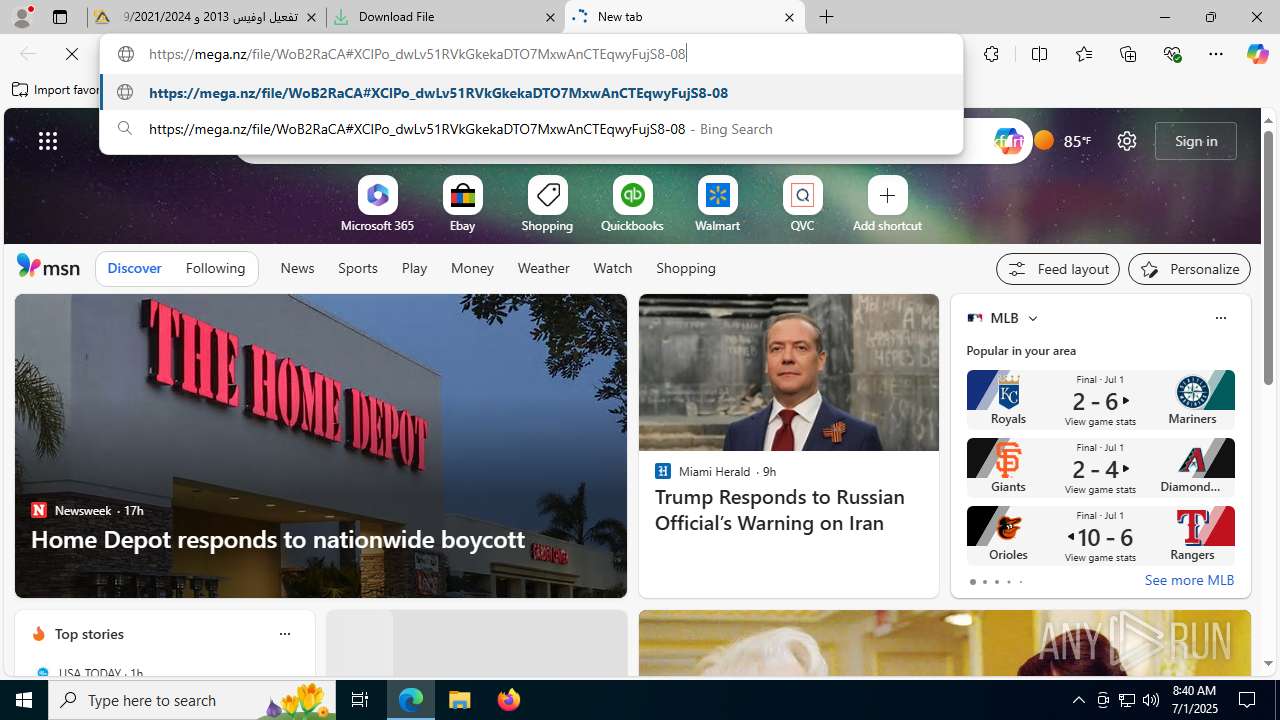This screenshot has height=720, width=1280.
Task: Open the Microsoft 365 shortcut
Action: [377, 206]
